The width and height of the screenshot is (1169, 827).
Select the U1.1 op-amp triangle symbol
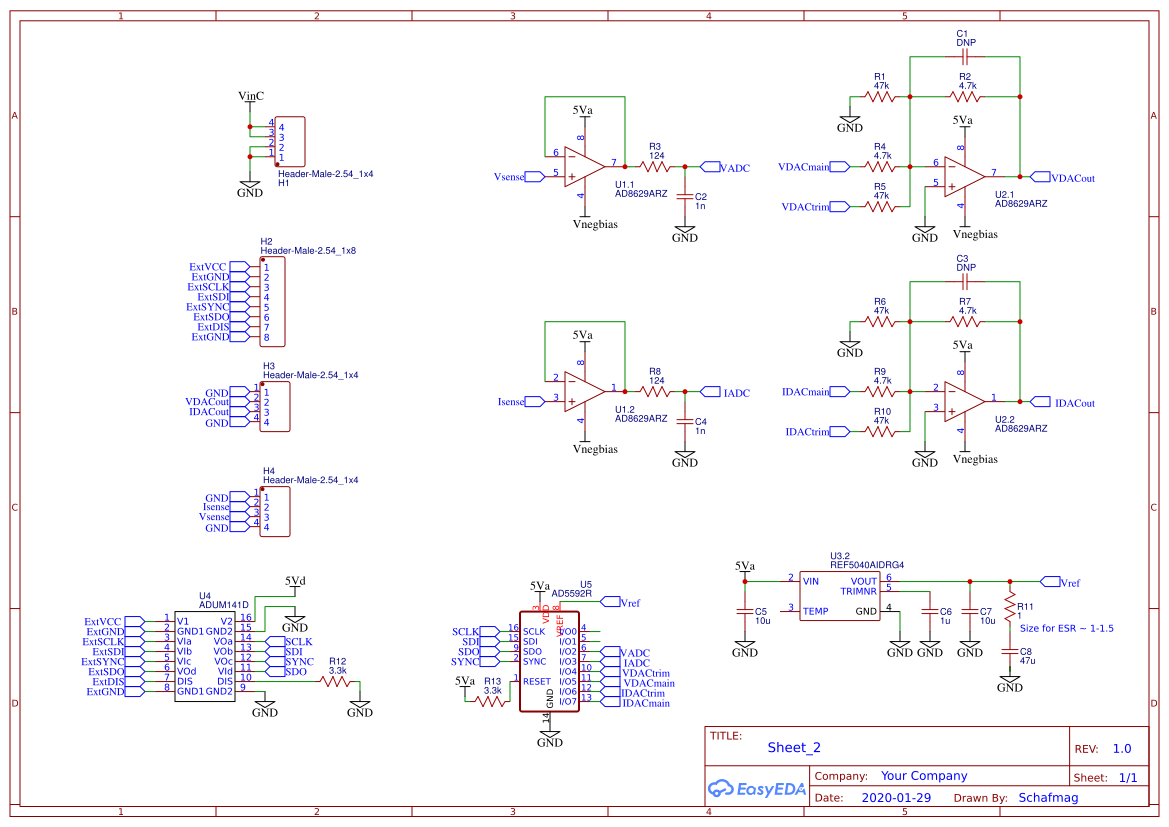coord(584,166)
